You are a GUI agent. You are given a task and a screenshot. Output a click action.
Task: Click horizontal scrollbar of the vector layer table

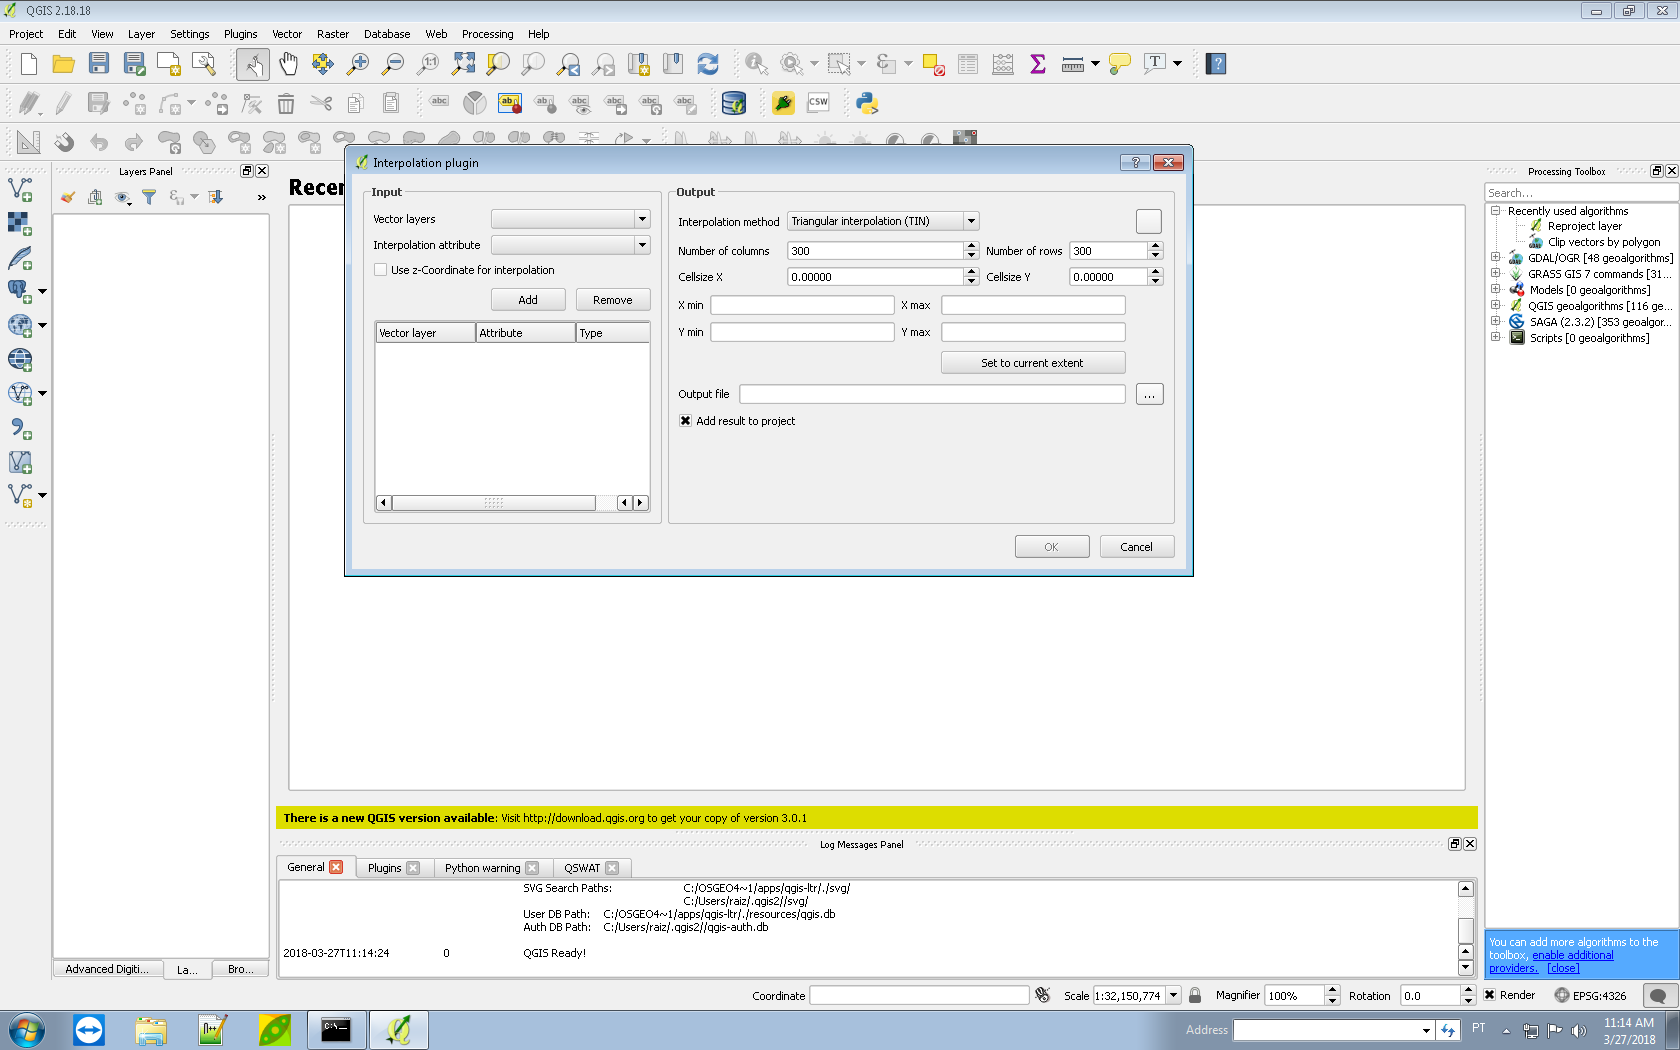point(494,503)
